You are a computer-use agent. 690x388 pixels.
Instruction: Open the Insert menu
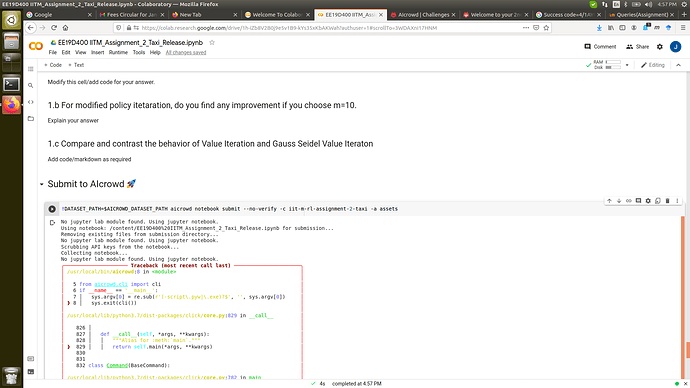98,52
